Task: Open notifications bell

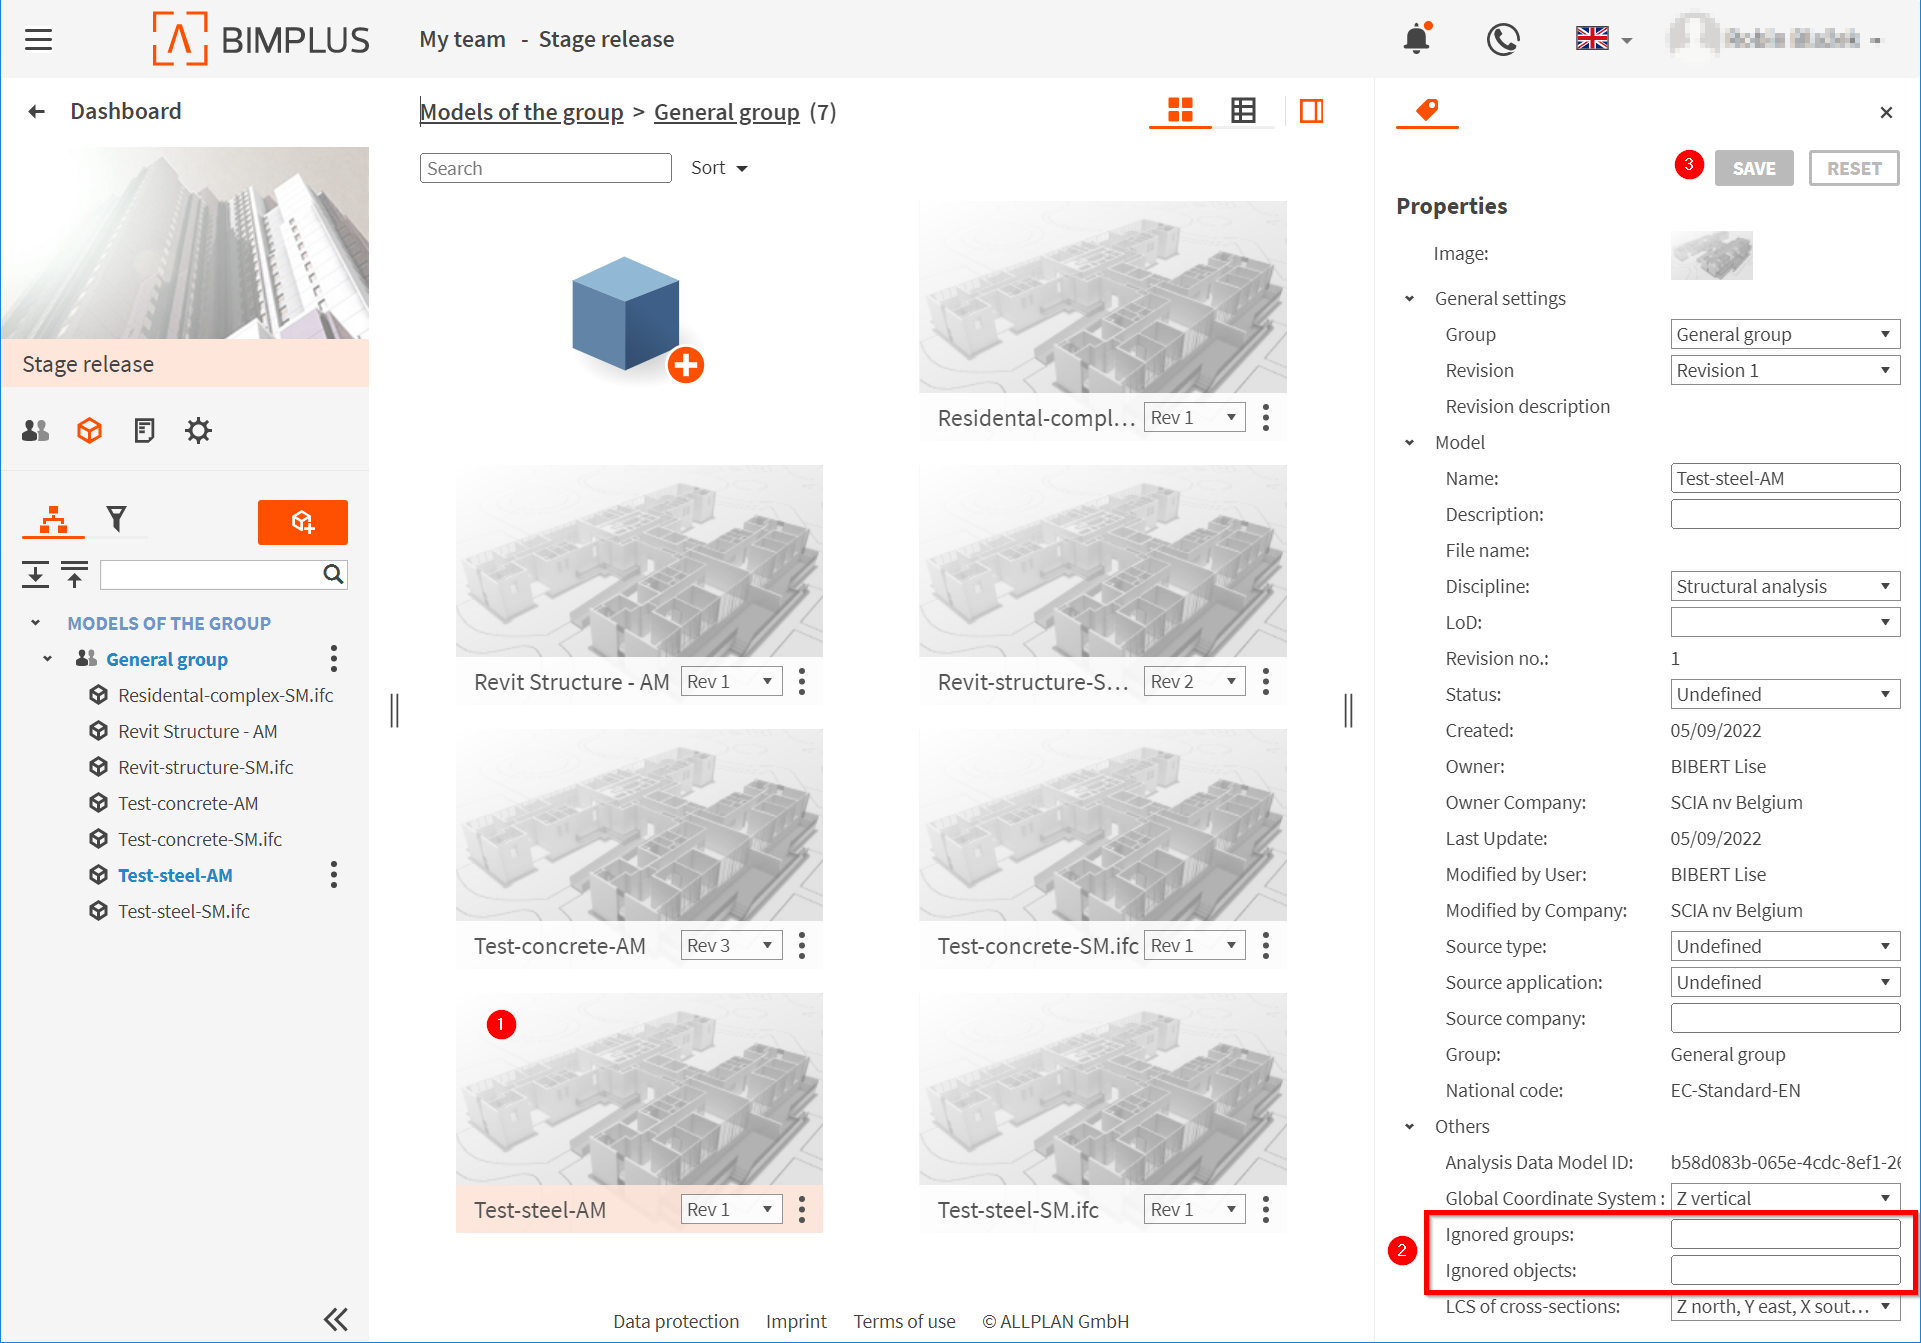Action: click(1416, 39)
